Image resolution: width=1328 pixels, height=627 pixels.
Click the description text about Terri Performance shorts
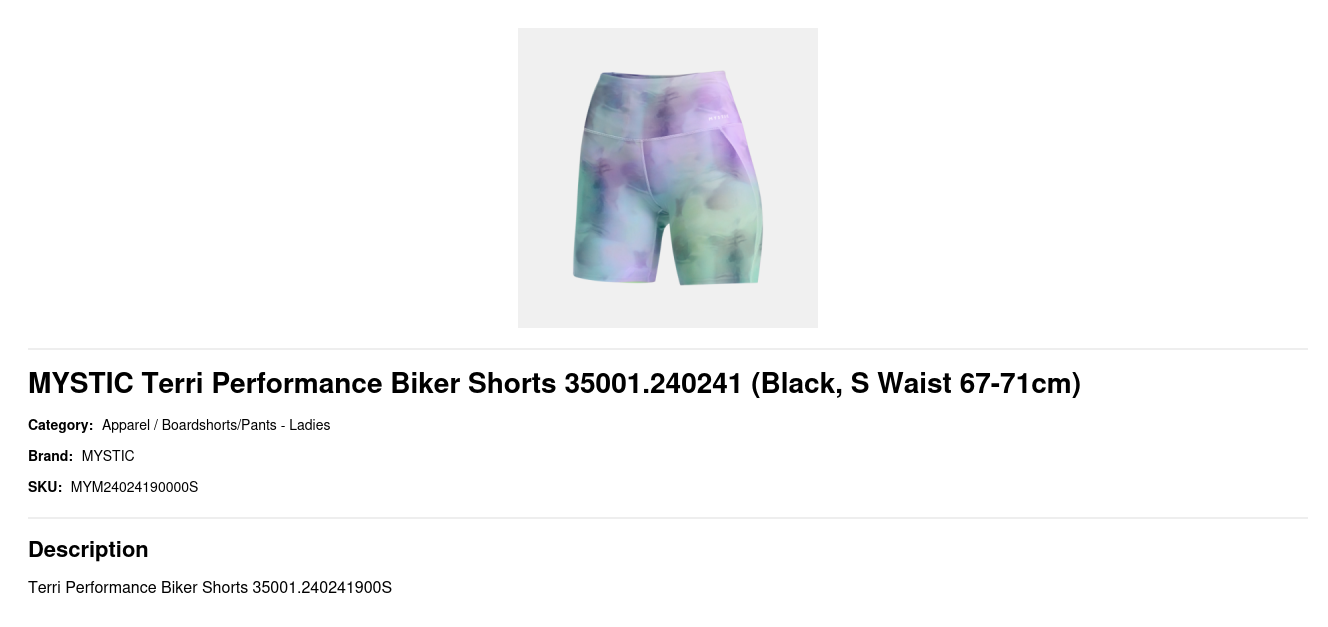tap(210, 587)
